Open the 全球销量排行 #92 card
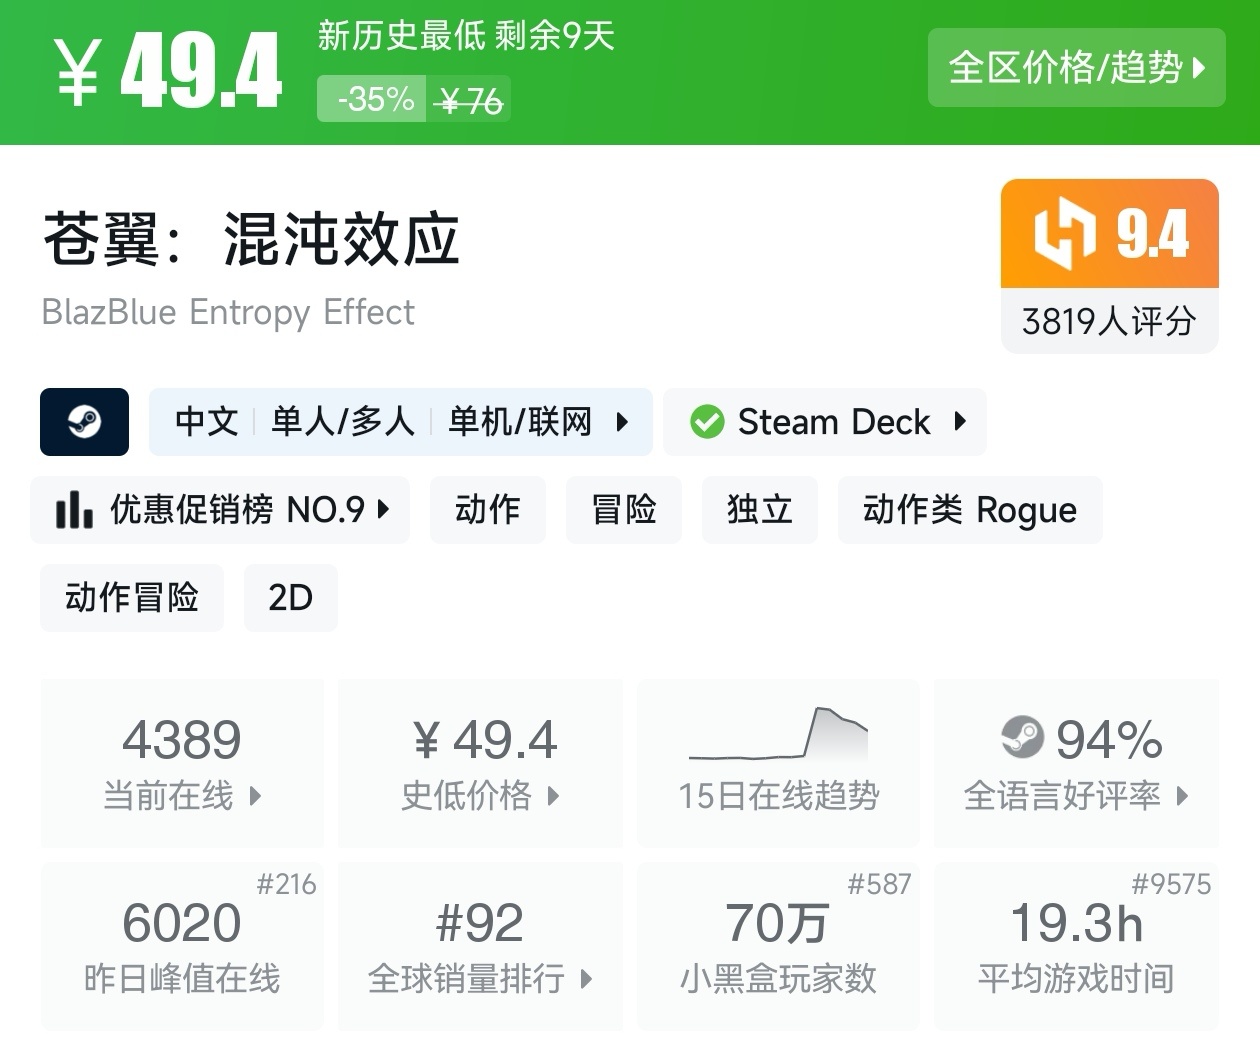The height and width of the screenshot is (1038, 1260). (480, 946)
